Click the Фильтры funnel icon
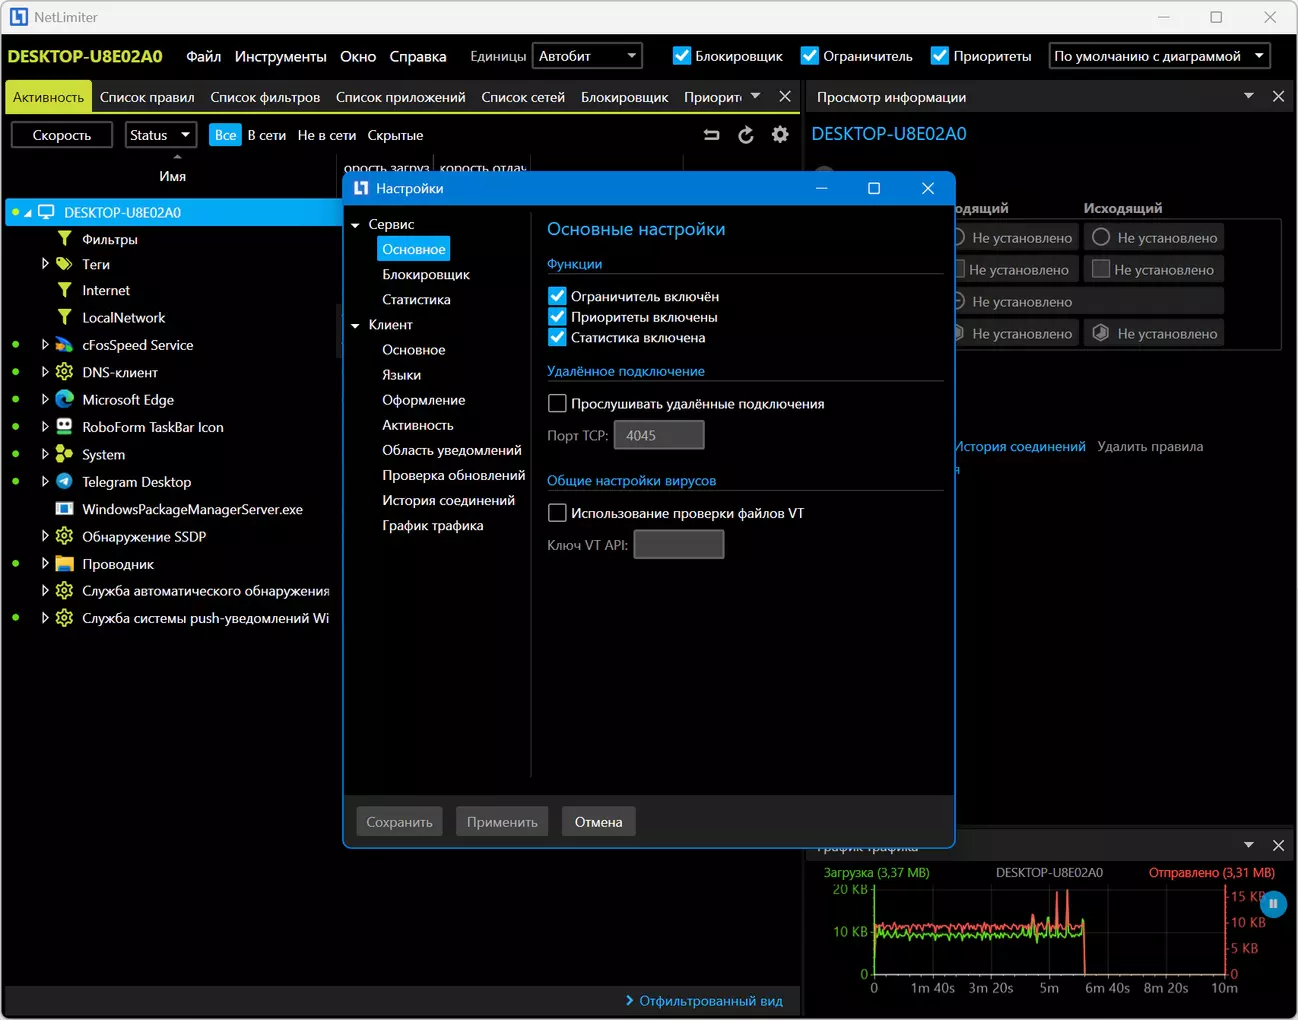This screenshot has height=1020, width=1298. [65, 239]
